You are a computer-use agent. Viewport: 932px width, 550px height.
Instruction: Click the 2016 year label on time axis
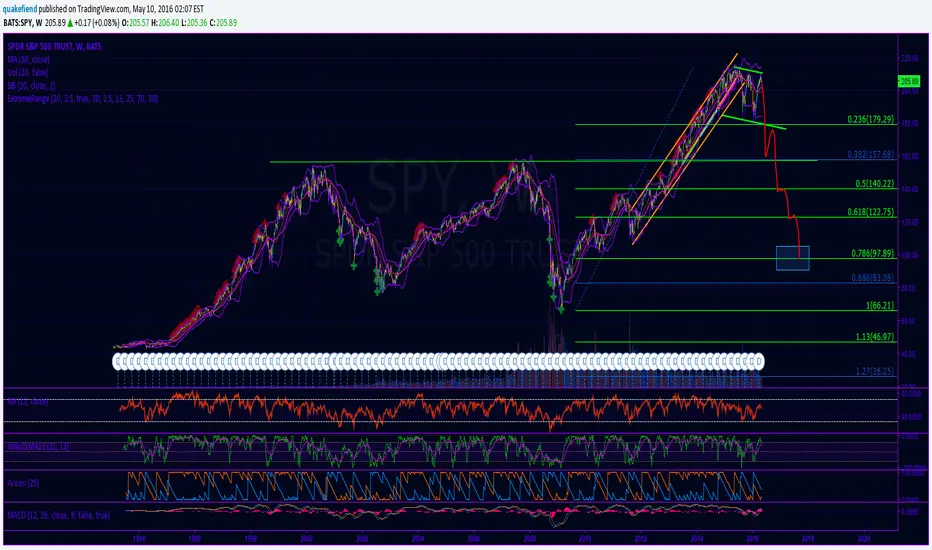(752, 538)
